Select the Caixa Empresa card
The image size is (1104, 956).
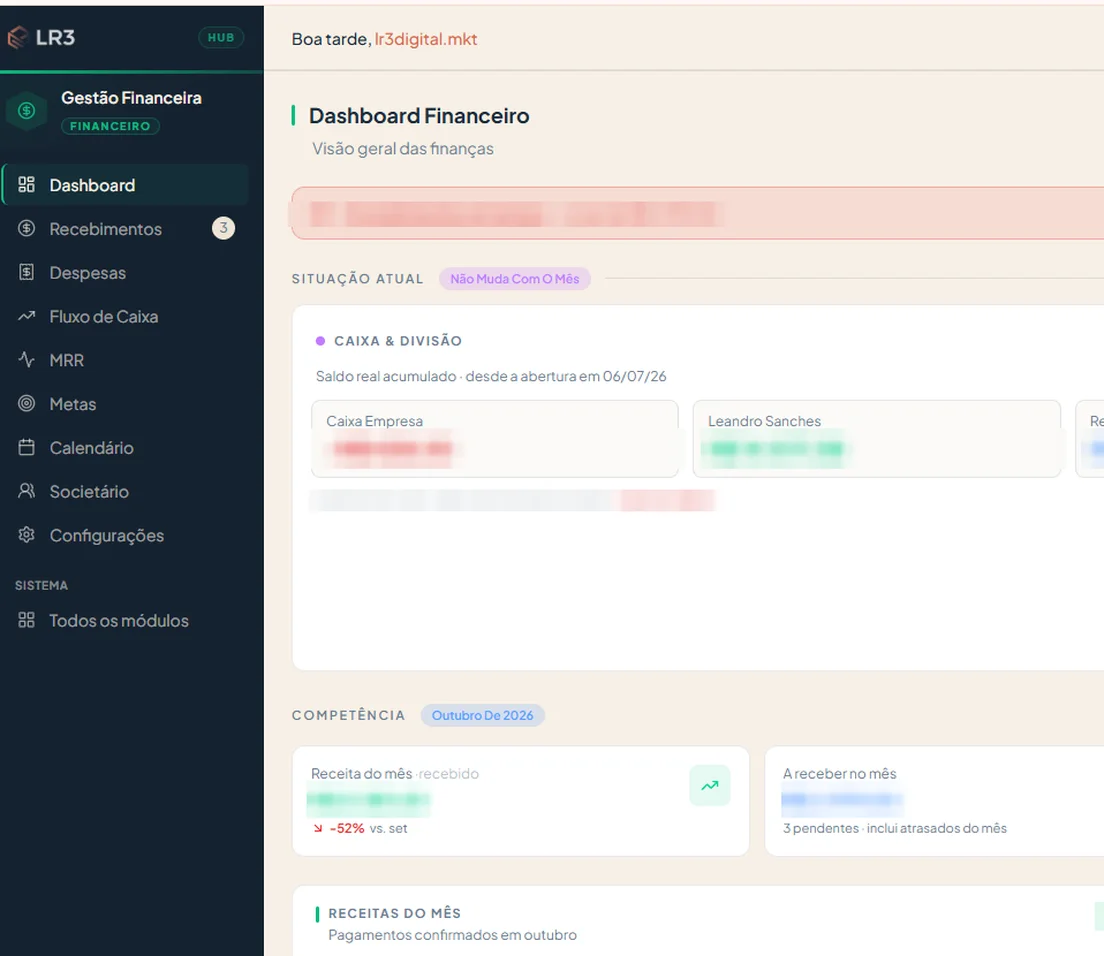495,439
